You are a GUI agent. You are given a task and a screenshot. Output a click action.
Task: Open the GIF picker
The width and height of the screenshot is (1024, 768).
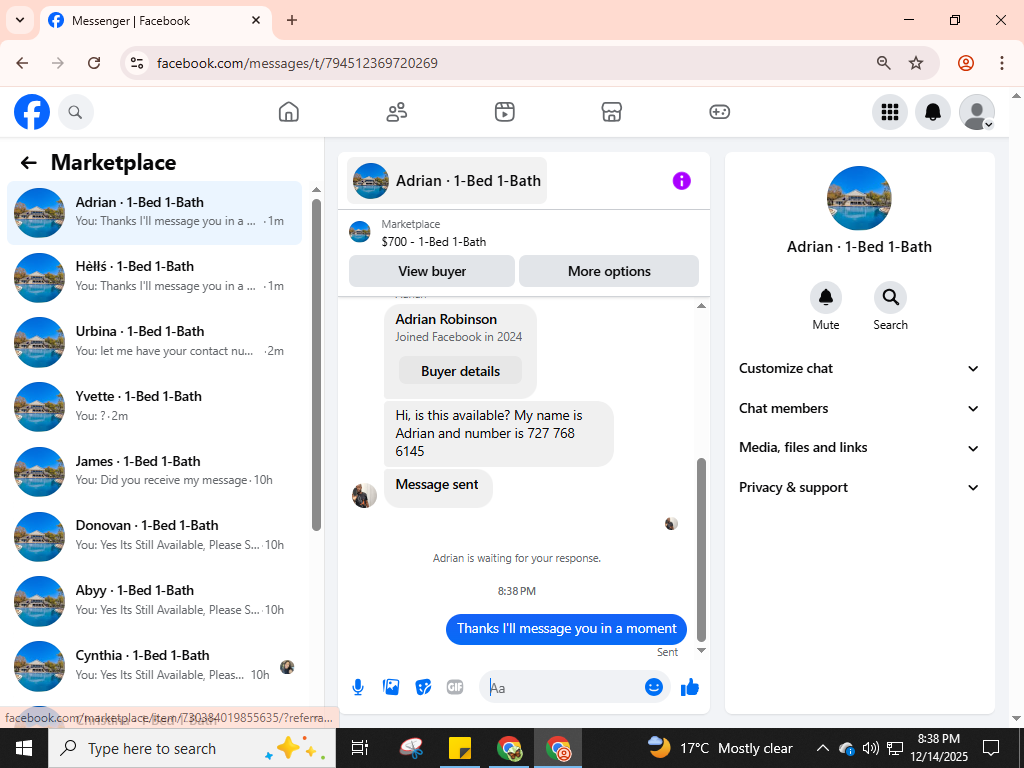[x=455, y=687]
